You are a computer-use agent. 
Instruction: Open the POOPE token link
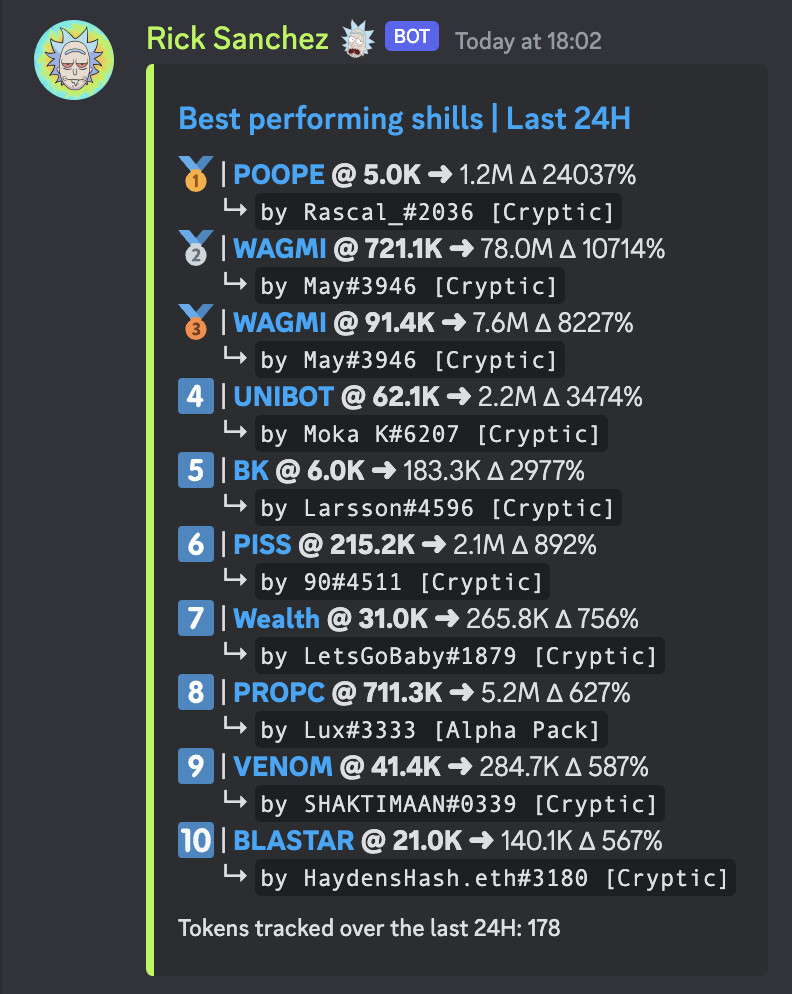coord(279,174)
